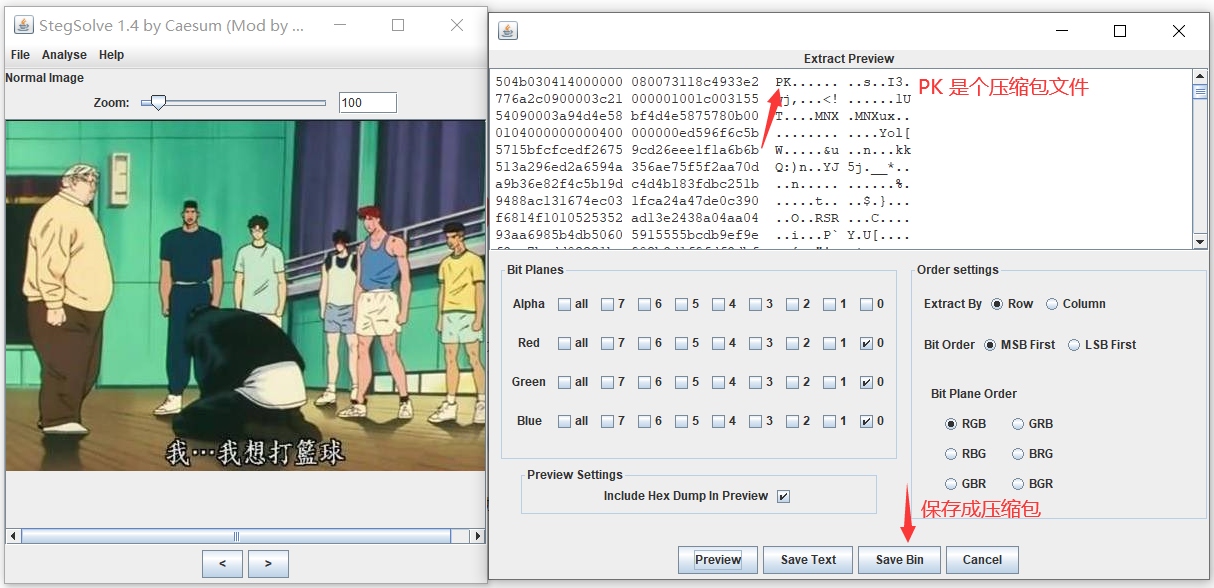
Task: Select GRB bit plane order
Action: coord(1018,424)
